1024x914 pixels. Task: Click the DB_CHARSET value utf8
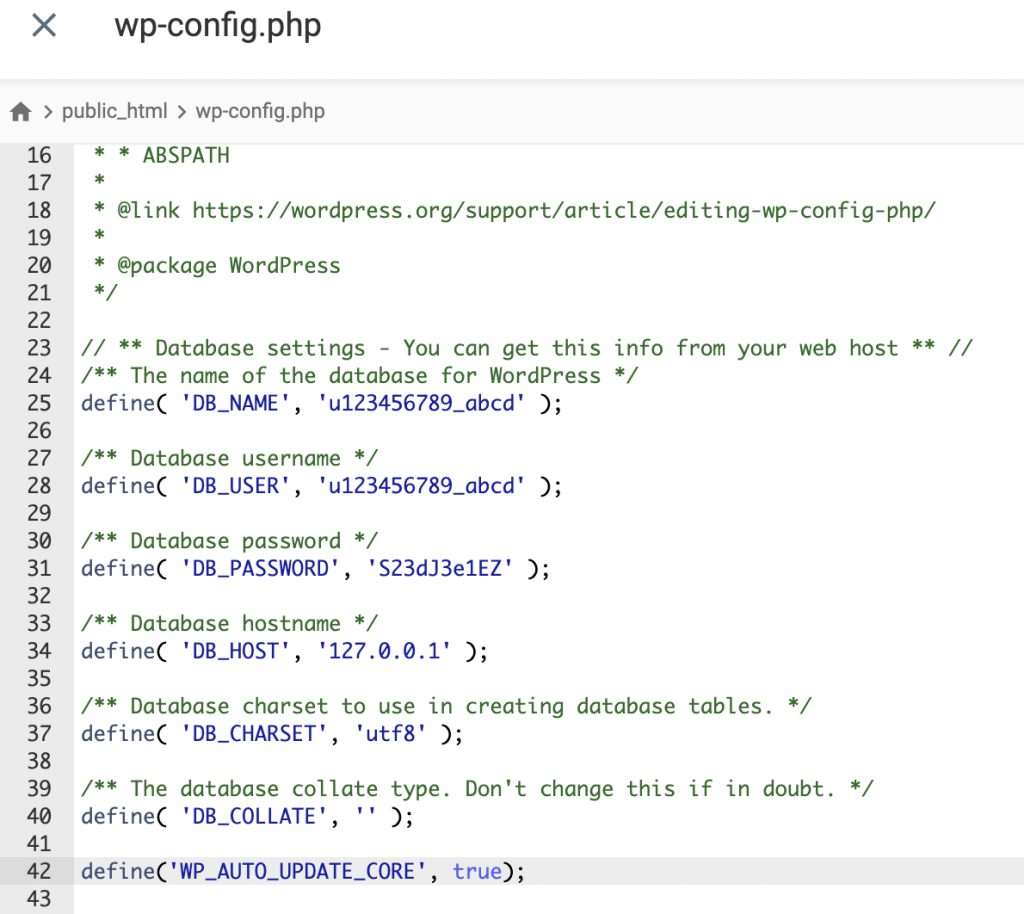tap(400, 733)
